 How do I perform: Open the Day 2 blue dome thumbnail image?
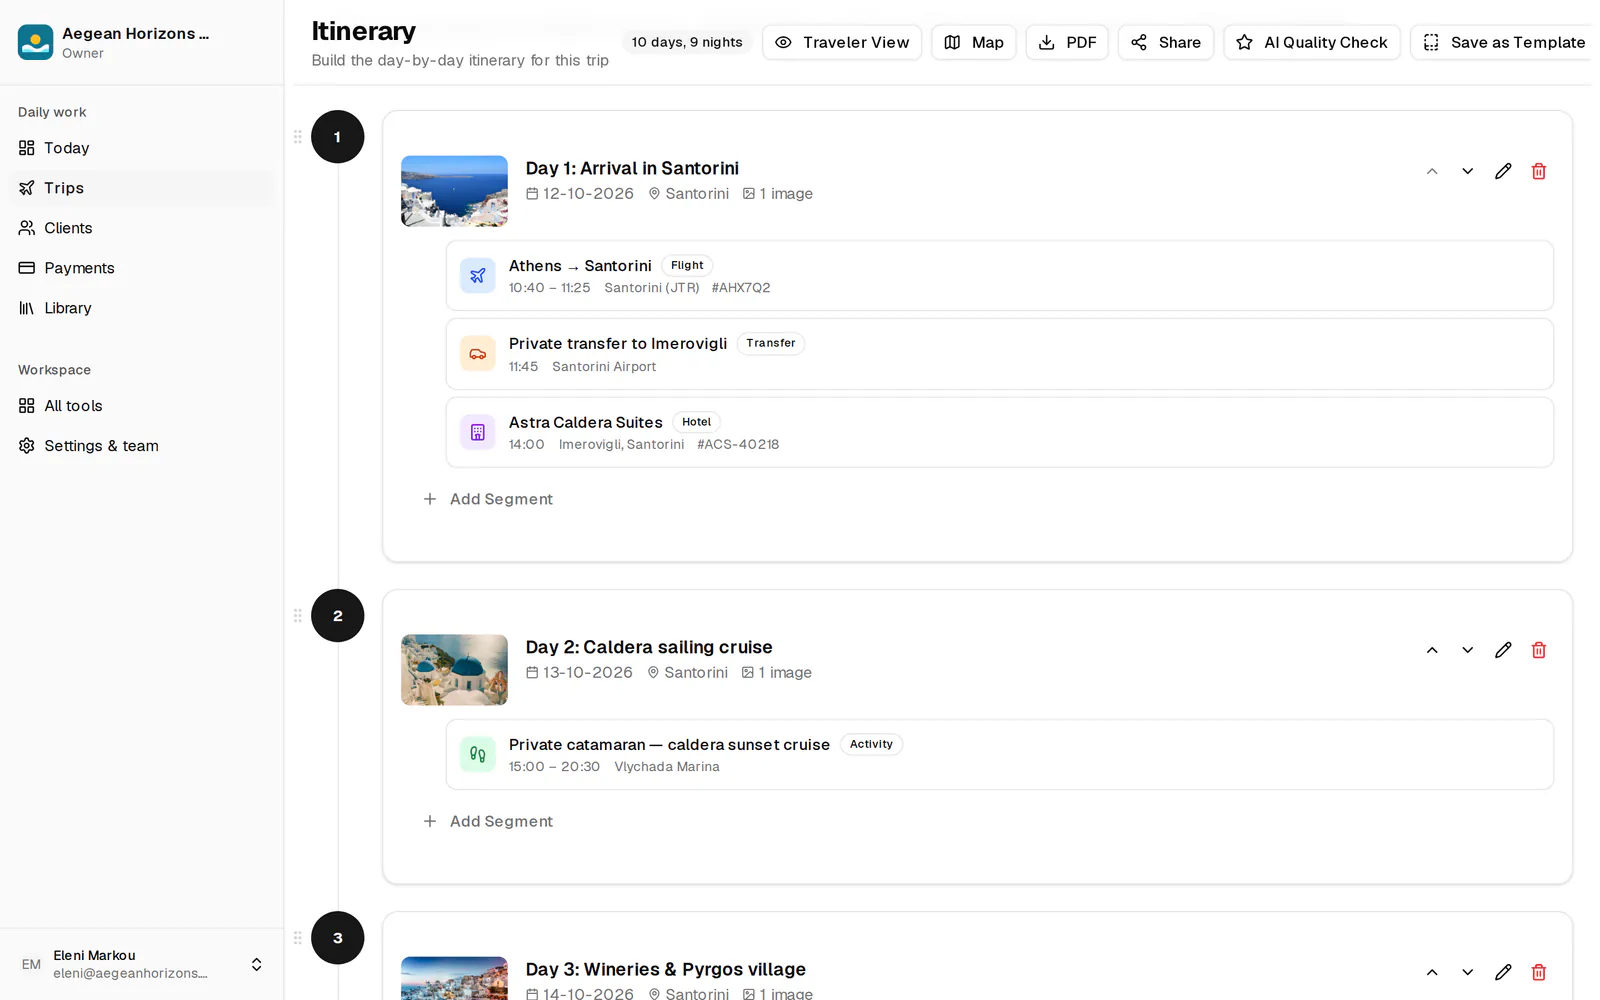pyautogui.click(x=454, y=670)
